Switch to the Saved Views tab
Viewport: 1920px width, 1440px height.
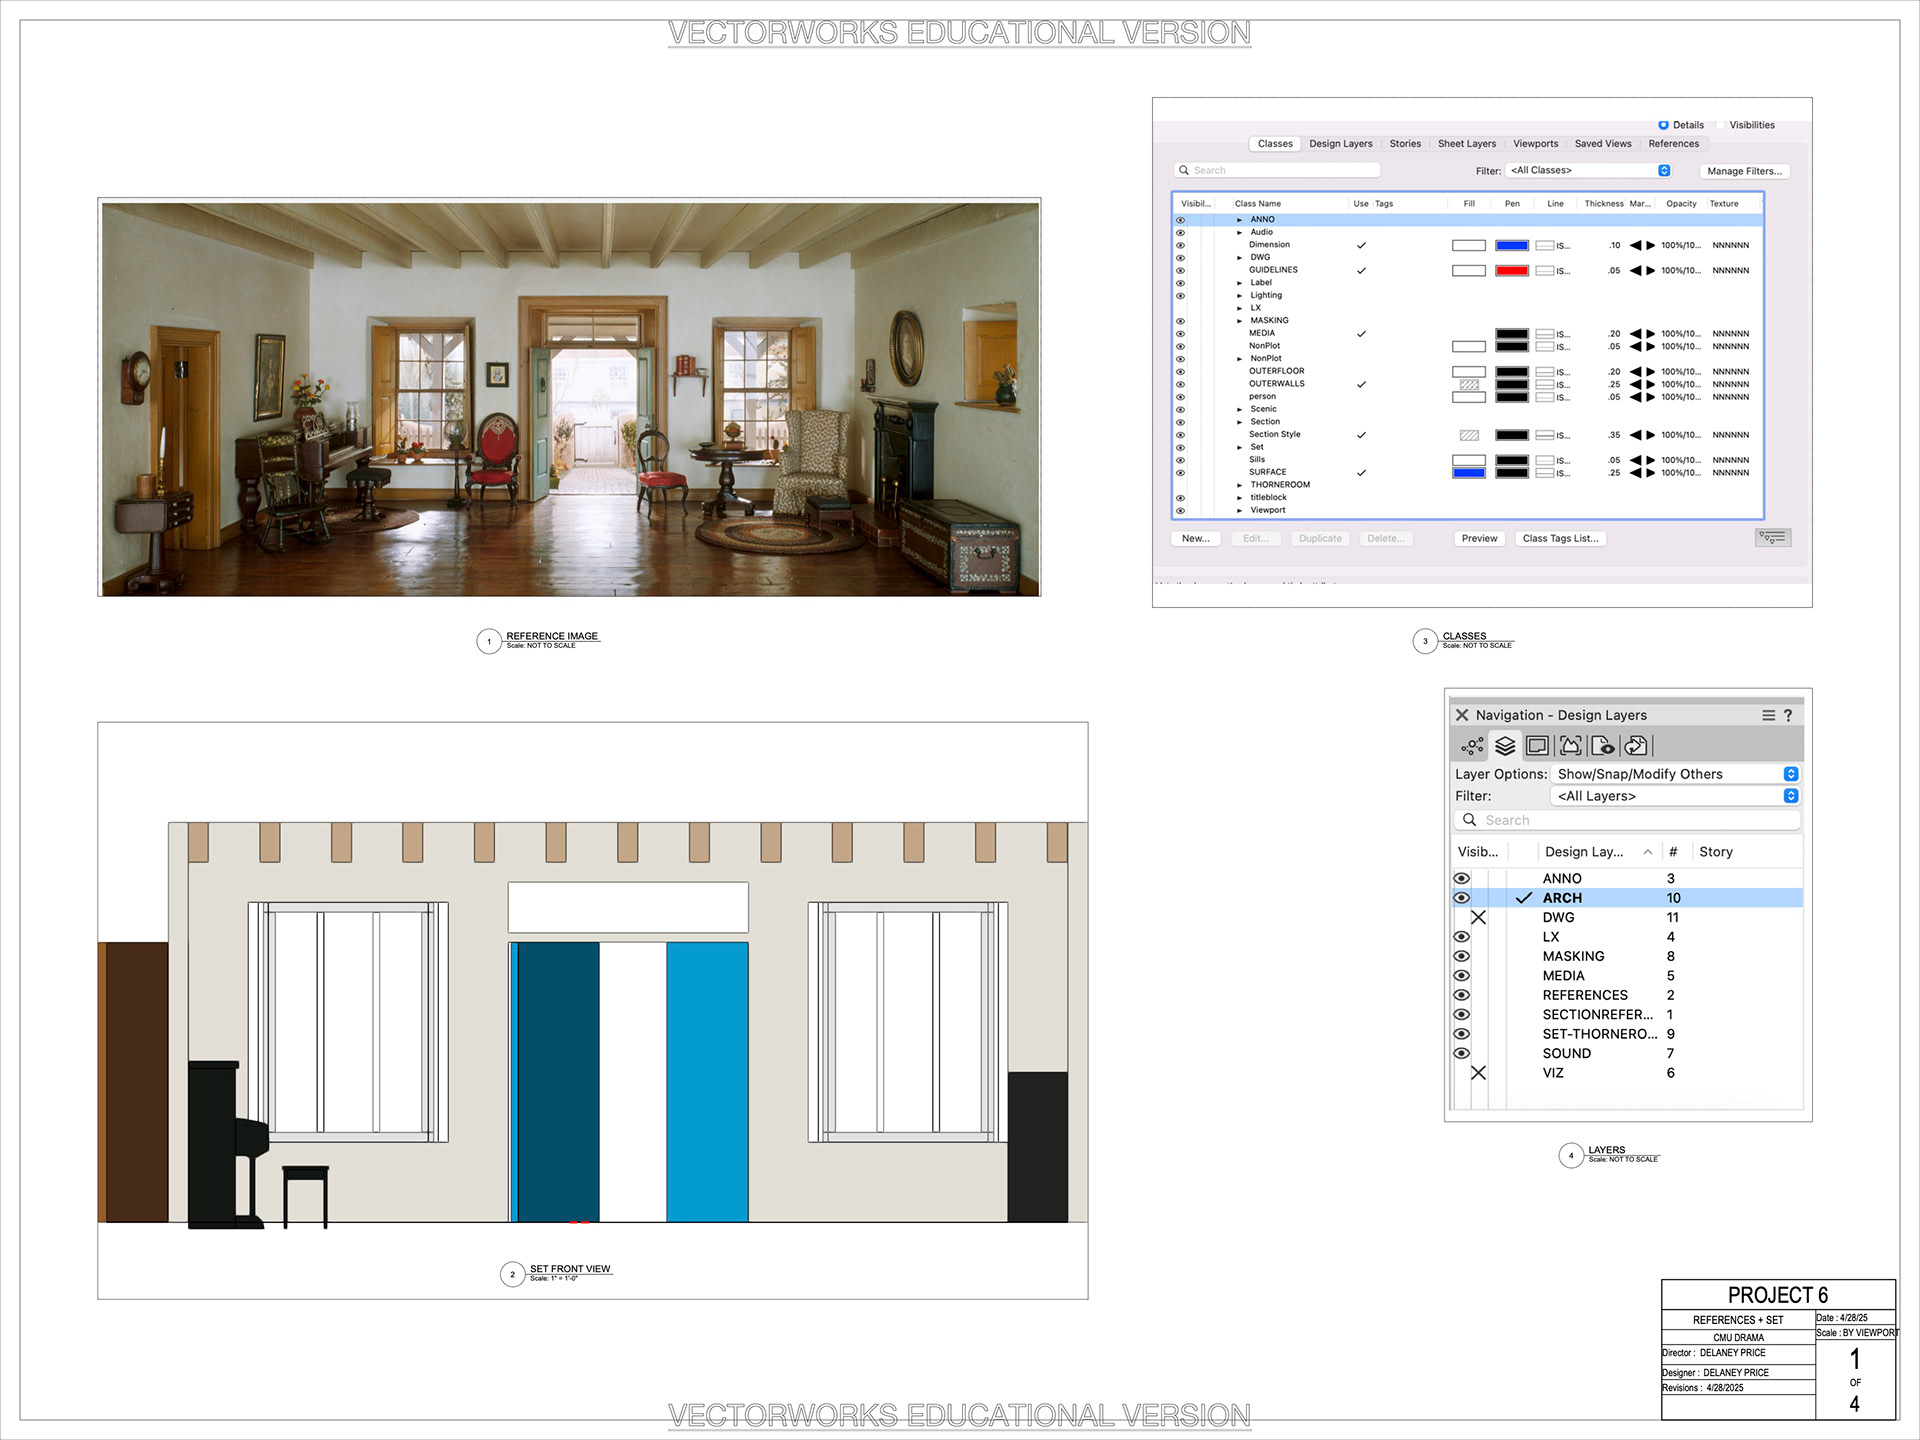tap(1602, 144)
